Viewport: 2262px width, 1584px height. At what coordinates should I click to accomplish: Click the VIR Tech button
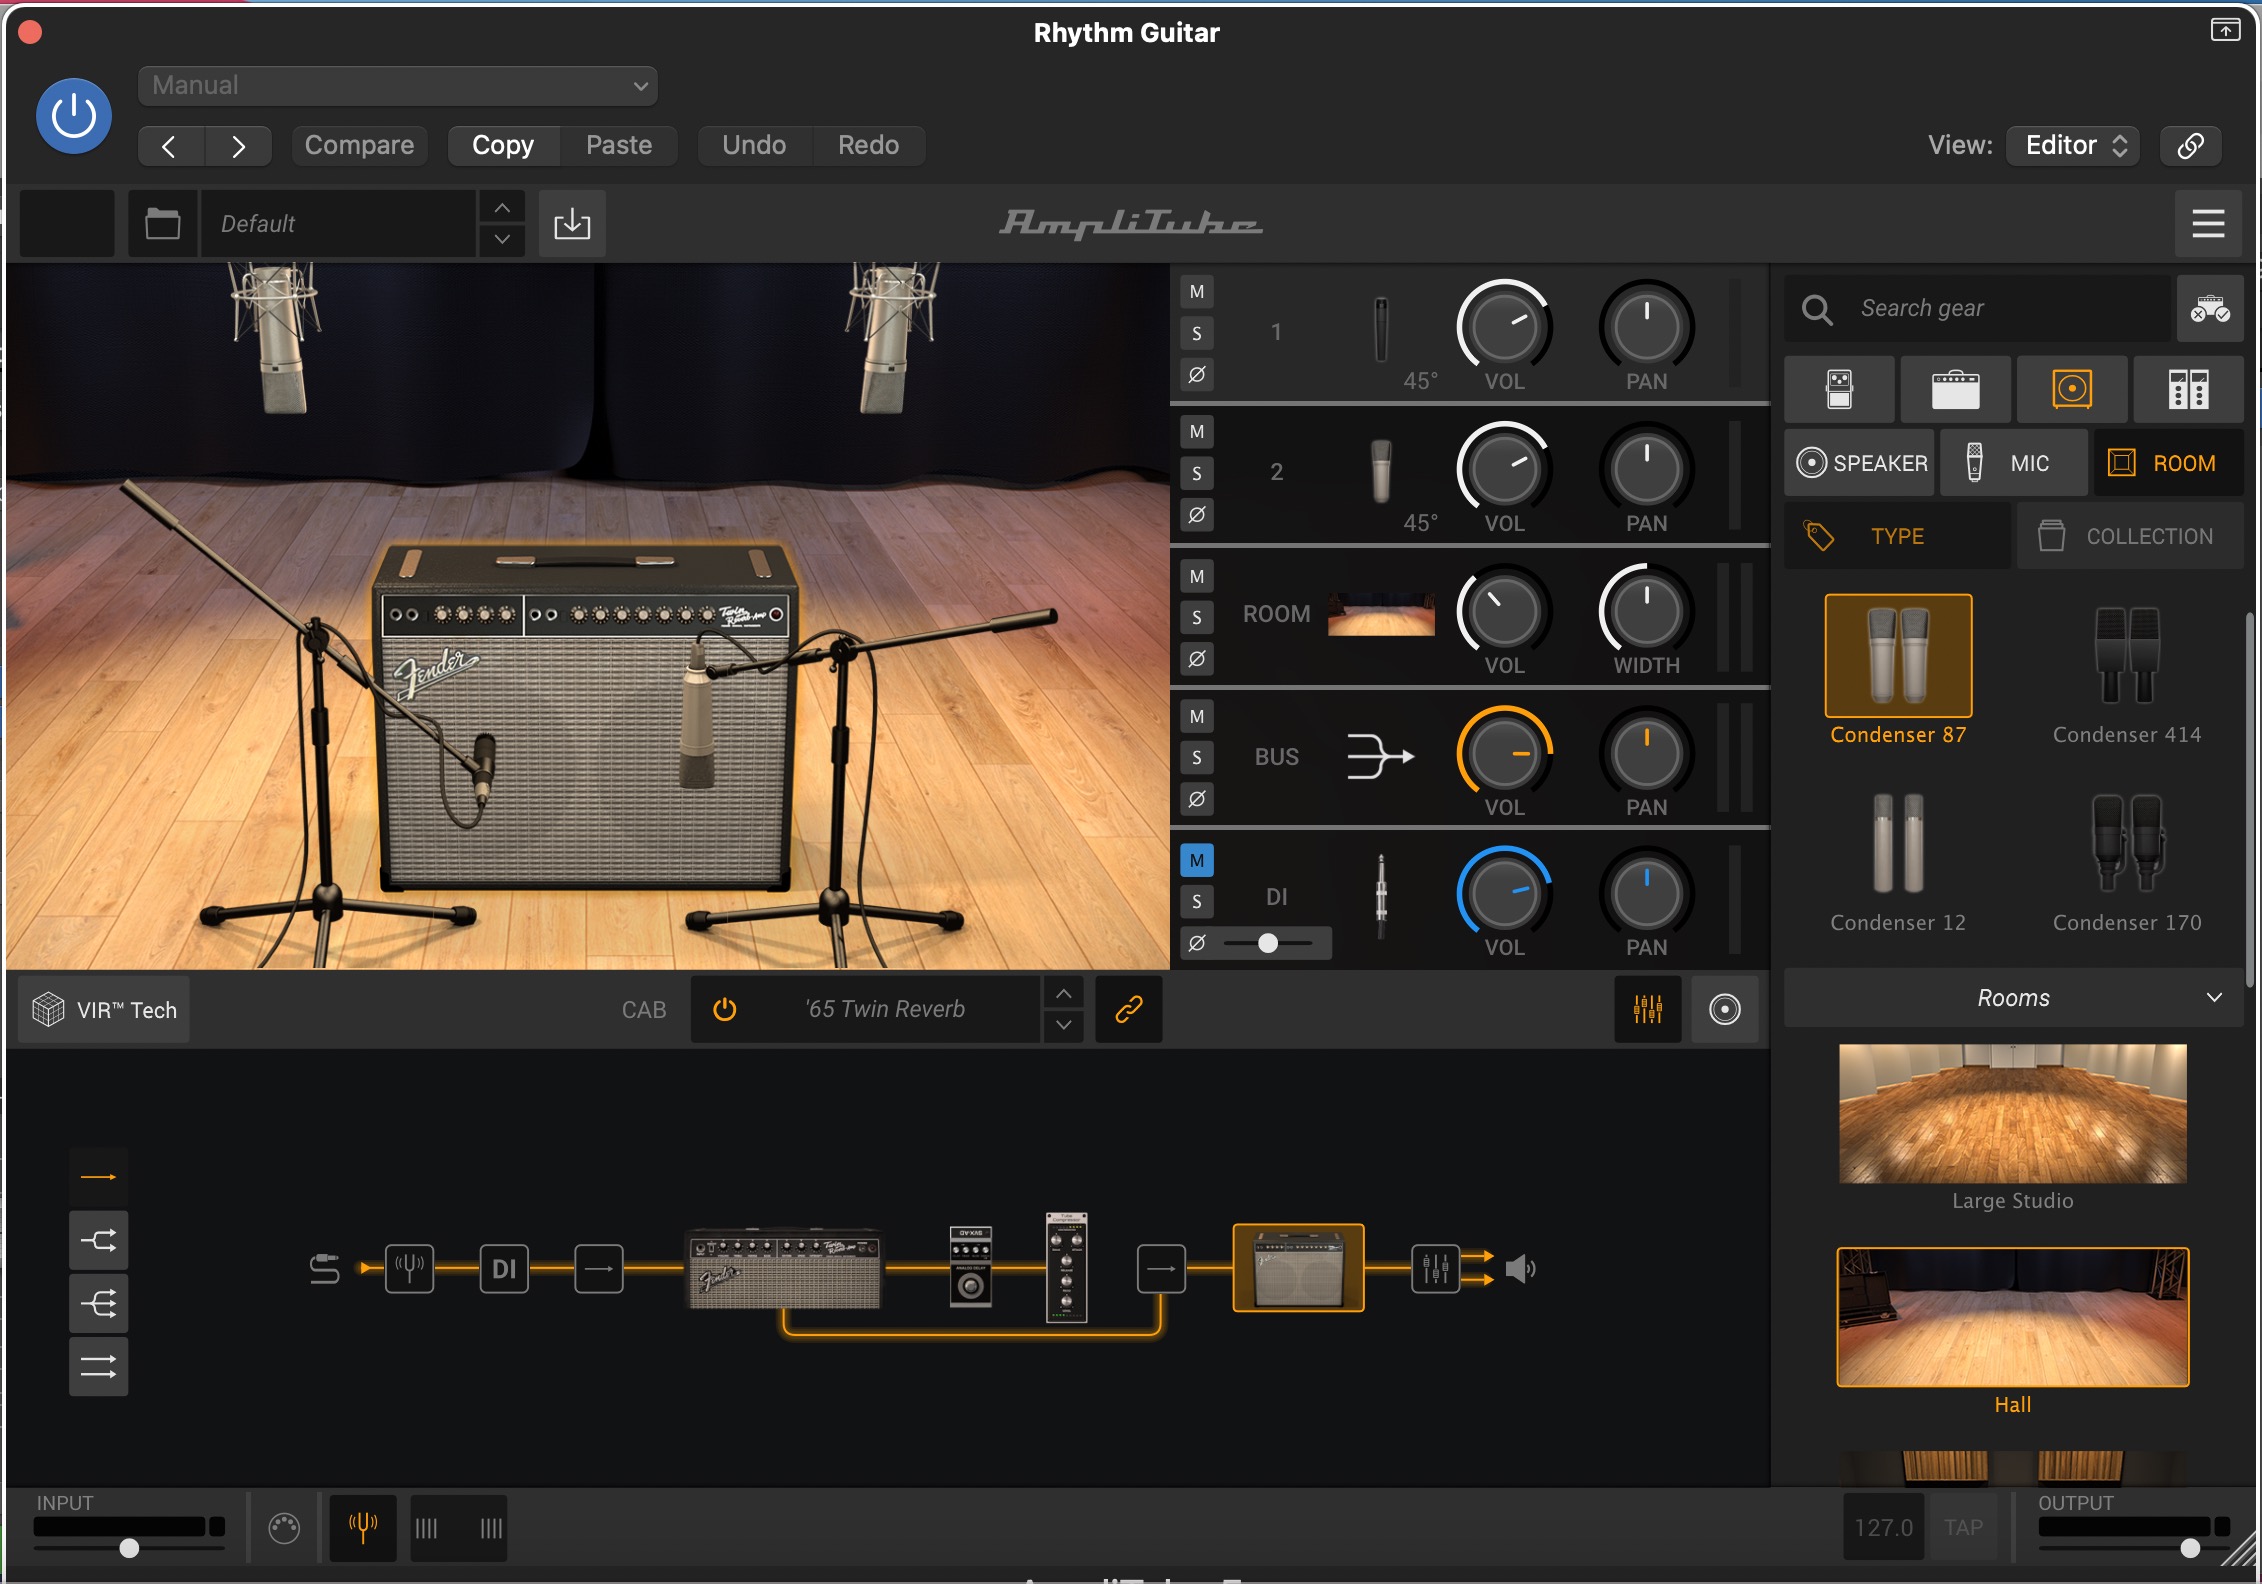point(104,1010)
